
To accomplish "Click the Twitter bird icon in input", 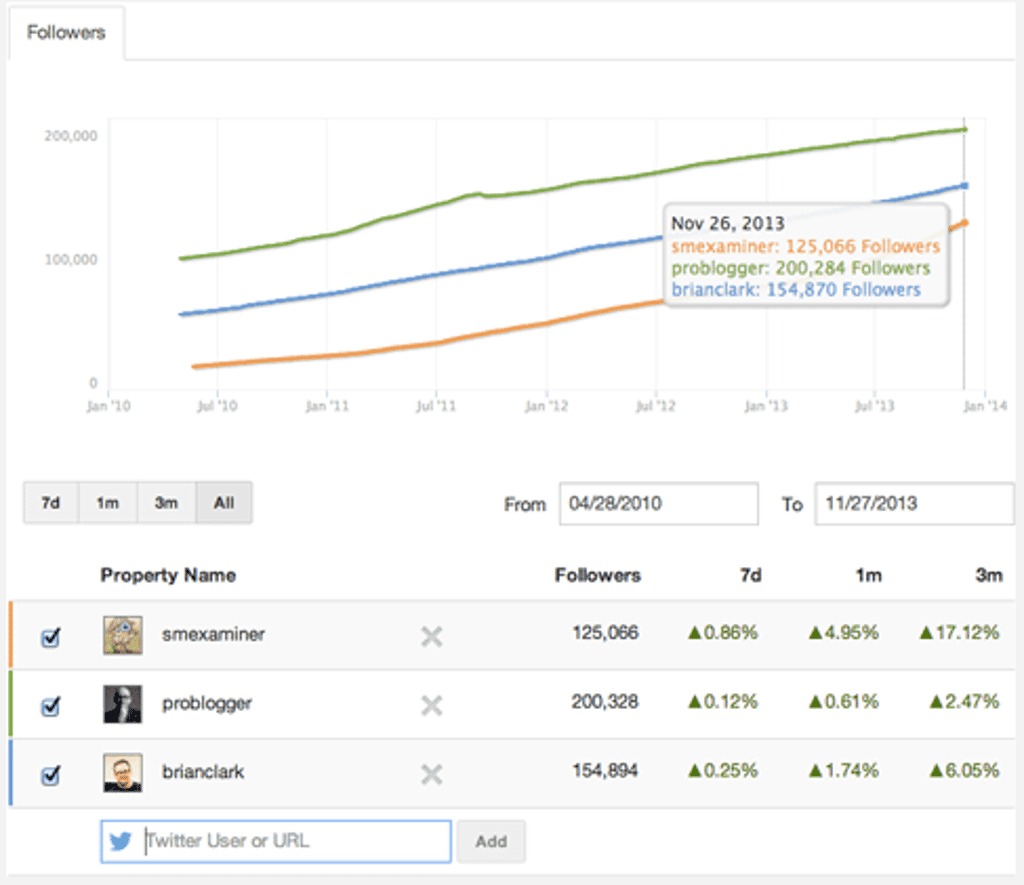I will pyautogui.click(x=120, y=841).
